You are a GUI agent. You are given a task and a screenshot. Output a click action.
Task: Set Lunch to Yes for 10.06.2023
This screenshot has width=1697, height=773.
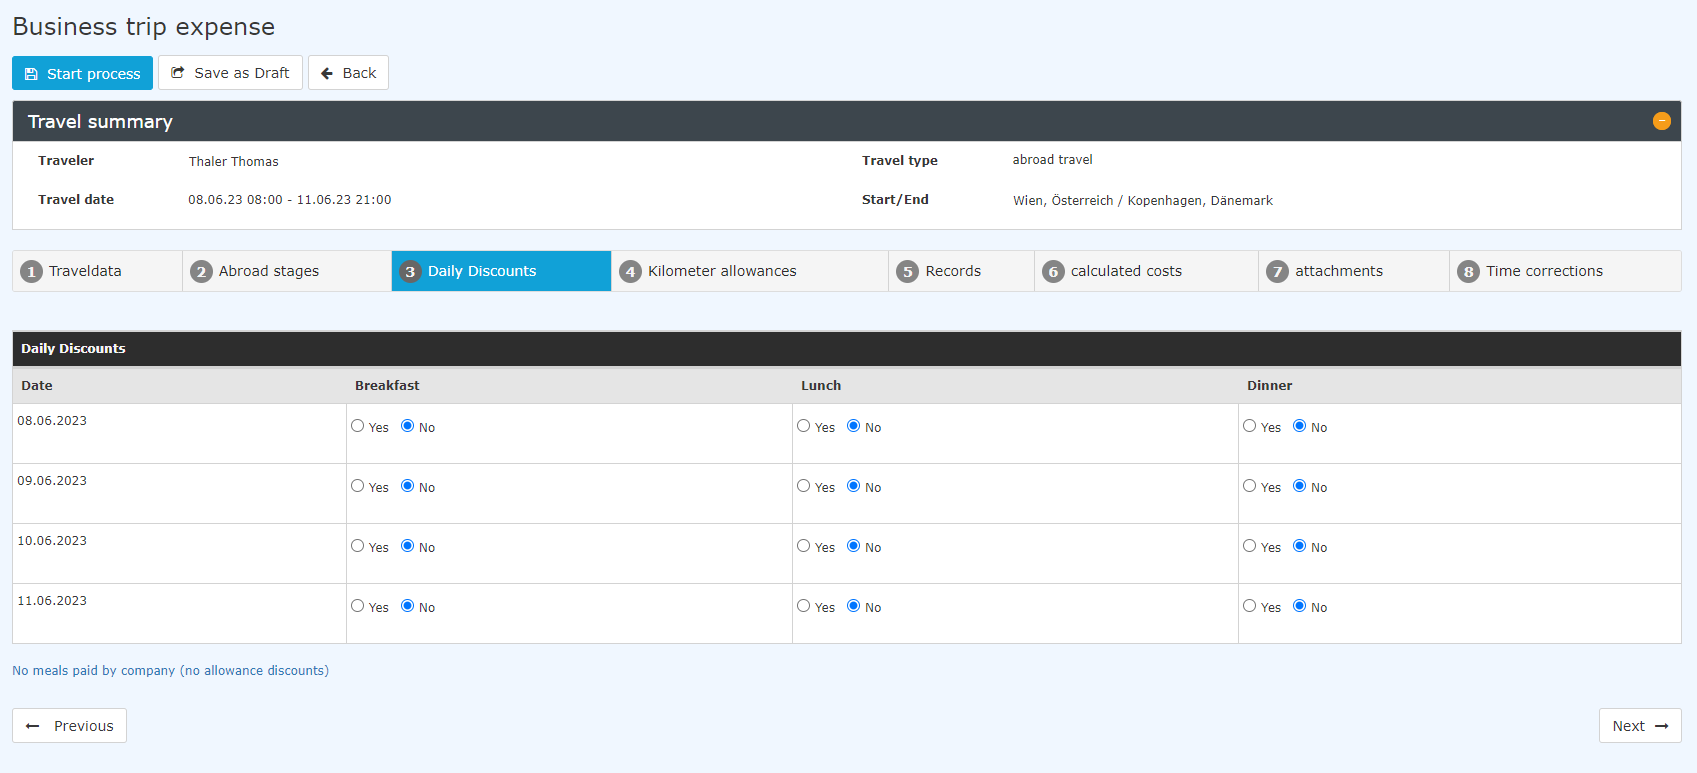804,546
